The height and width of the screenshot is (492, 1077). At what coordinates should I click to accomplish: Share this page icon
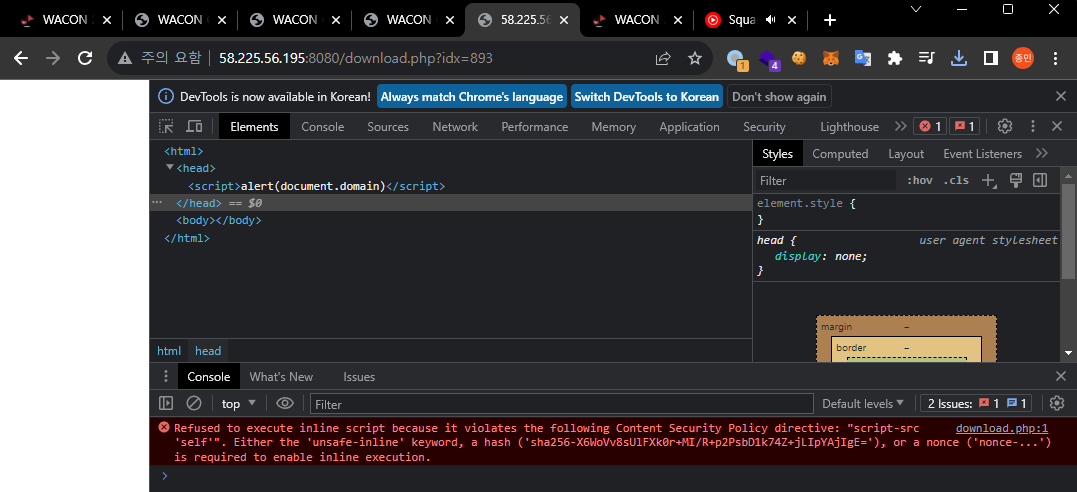[663, 58]
